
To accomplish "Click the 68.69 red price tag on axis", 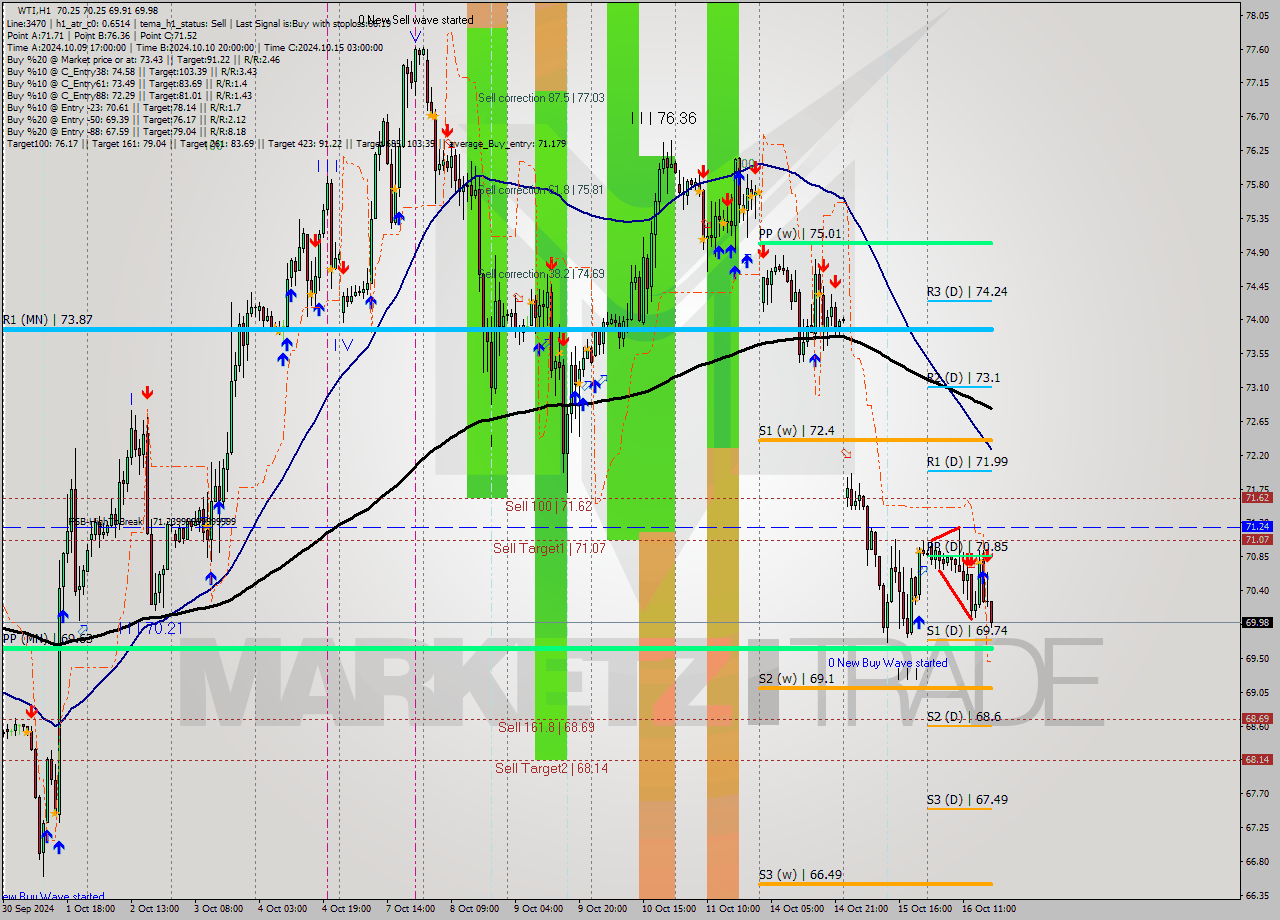I will pyautogui.click(x=1257, y=718).
